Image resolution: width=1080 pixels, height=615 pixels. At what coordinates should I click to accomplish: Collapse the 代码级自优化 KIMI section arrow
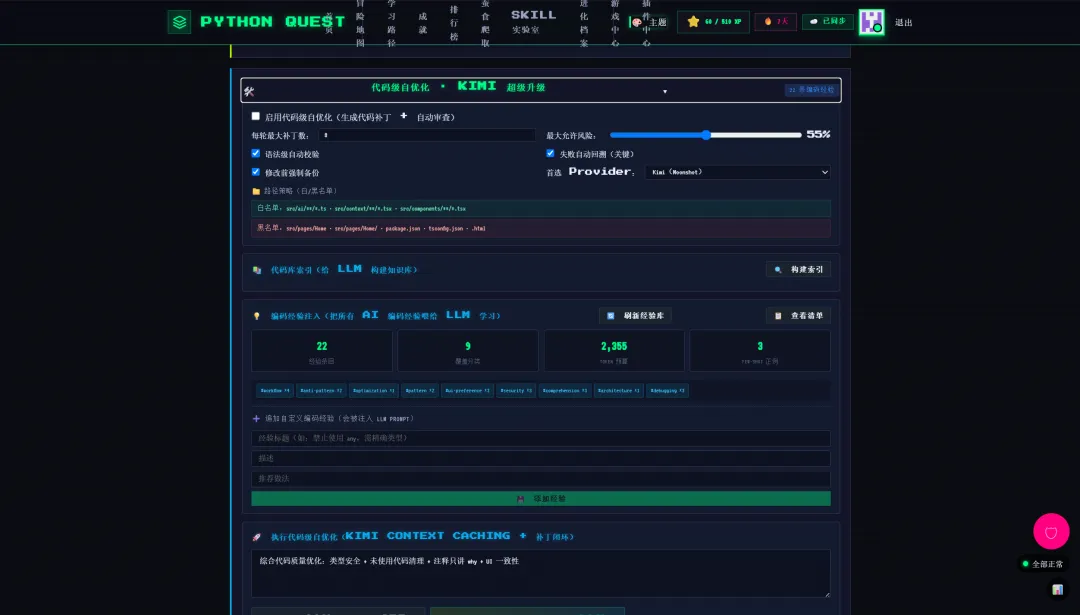point(665,91)
